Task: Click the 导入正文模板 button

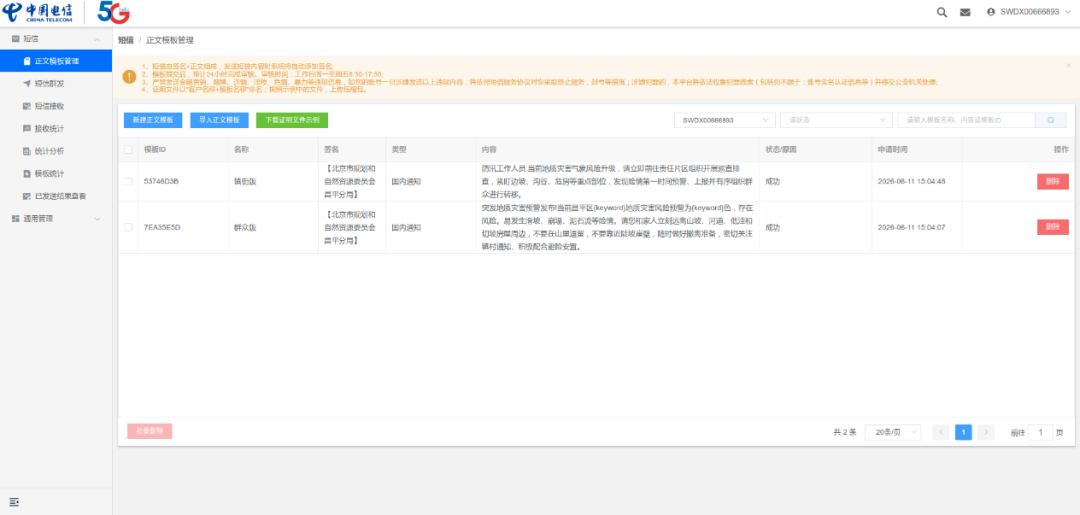Action: [x=219, y=120]
